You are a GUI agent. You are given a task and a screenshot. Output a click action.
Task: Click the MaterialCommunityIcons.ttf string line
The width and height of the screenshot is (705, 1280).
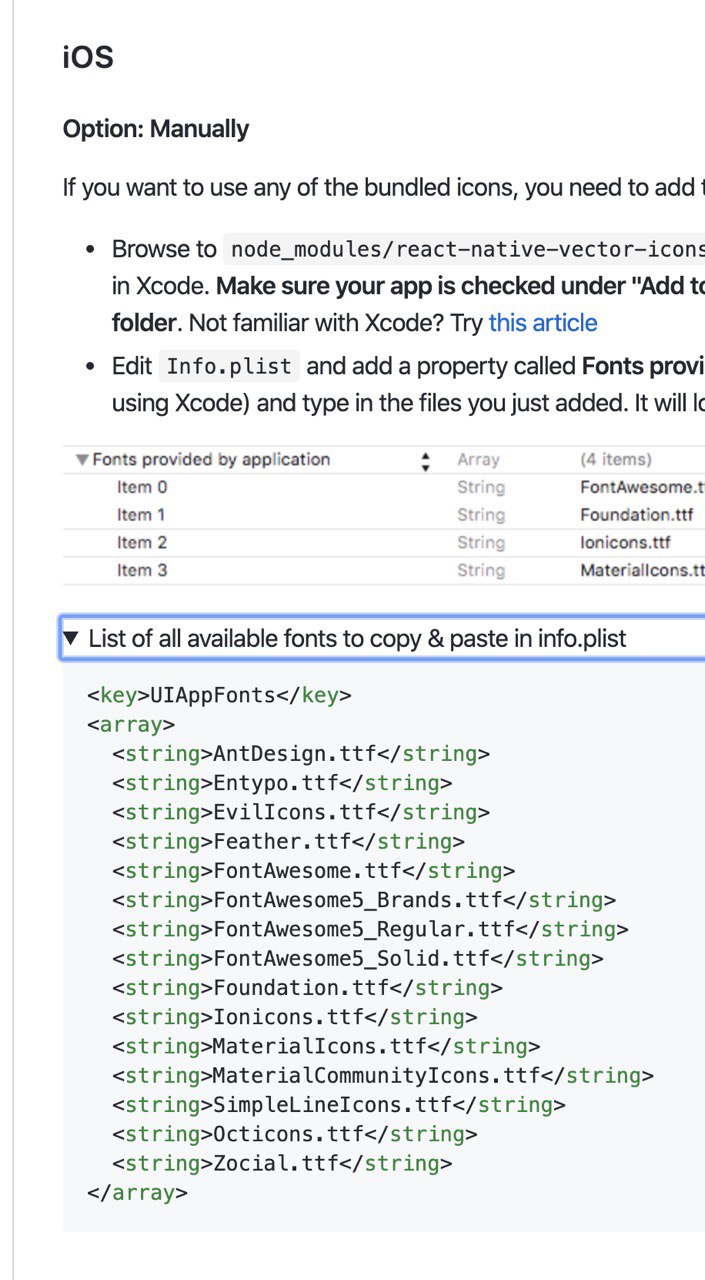[x=383, y=1075]
